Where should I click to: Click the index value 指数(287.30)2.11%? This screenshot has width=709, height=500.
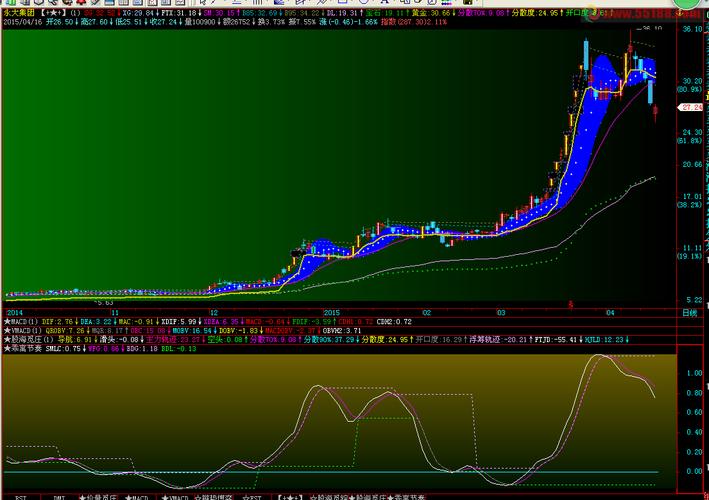pyautogui.click(x=414, y=22)
